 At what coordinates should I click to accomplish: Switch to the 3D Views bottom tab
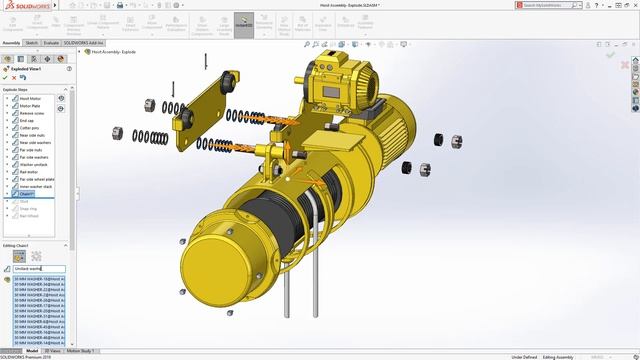click(52, 351)
